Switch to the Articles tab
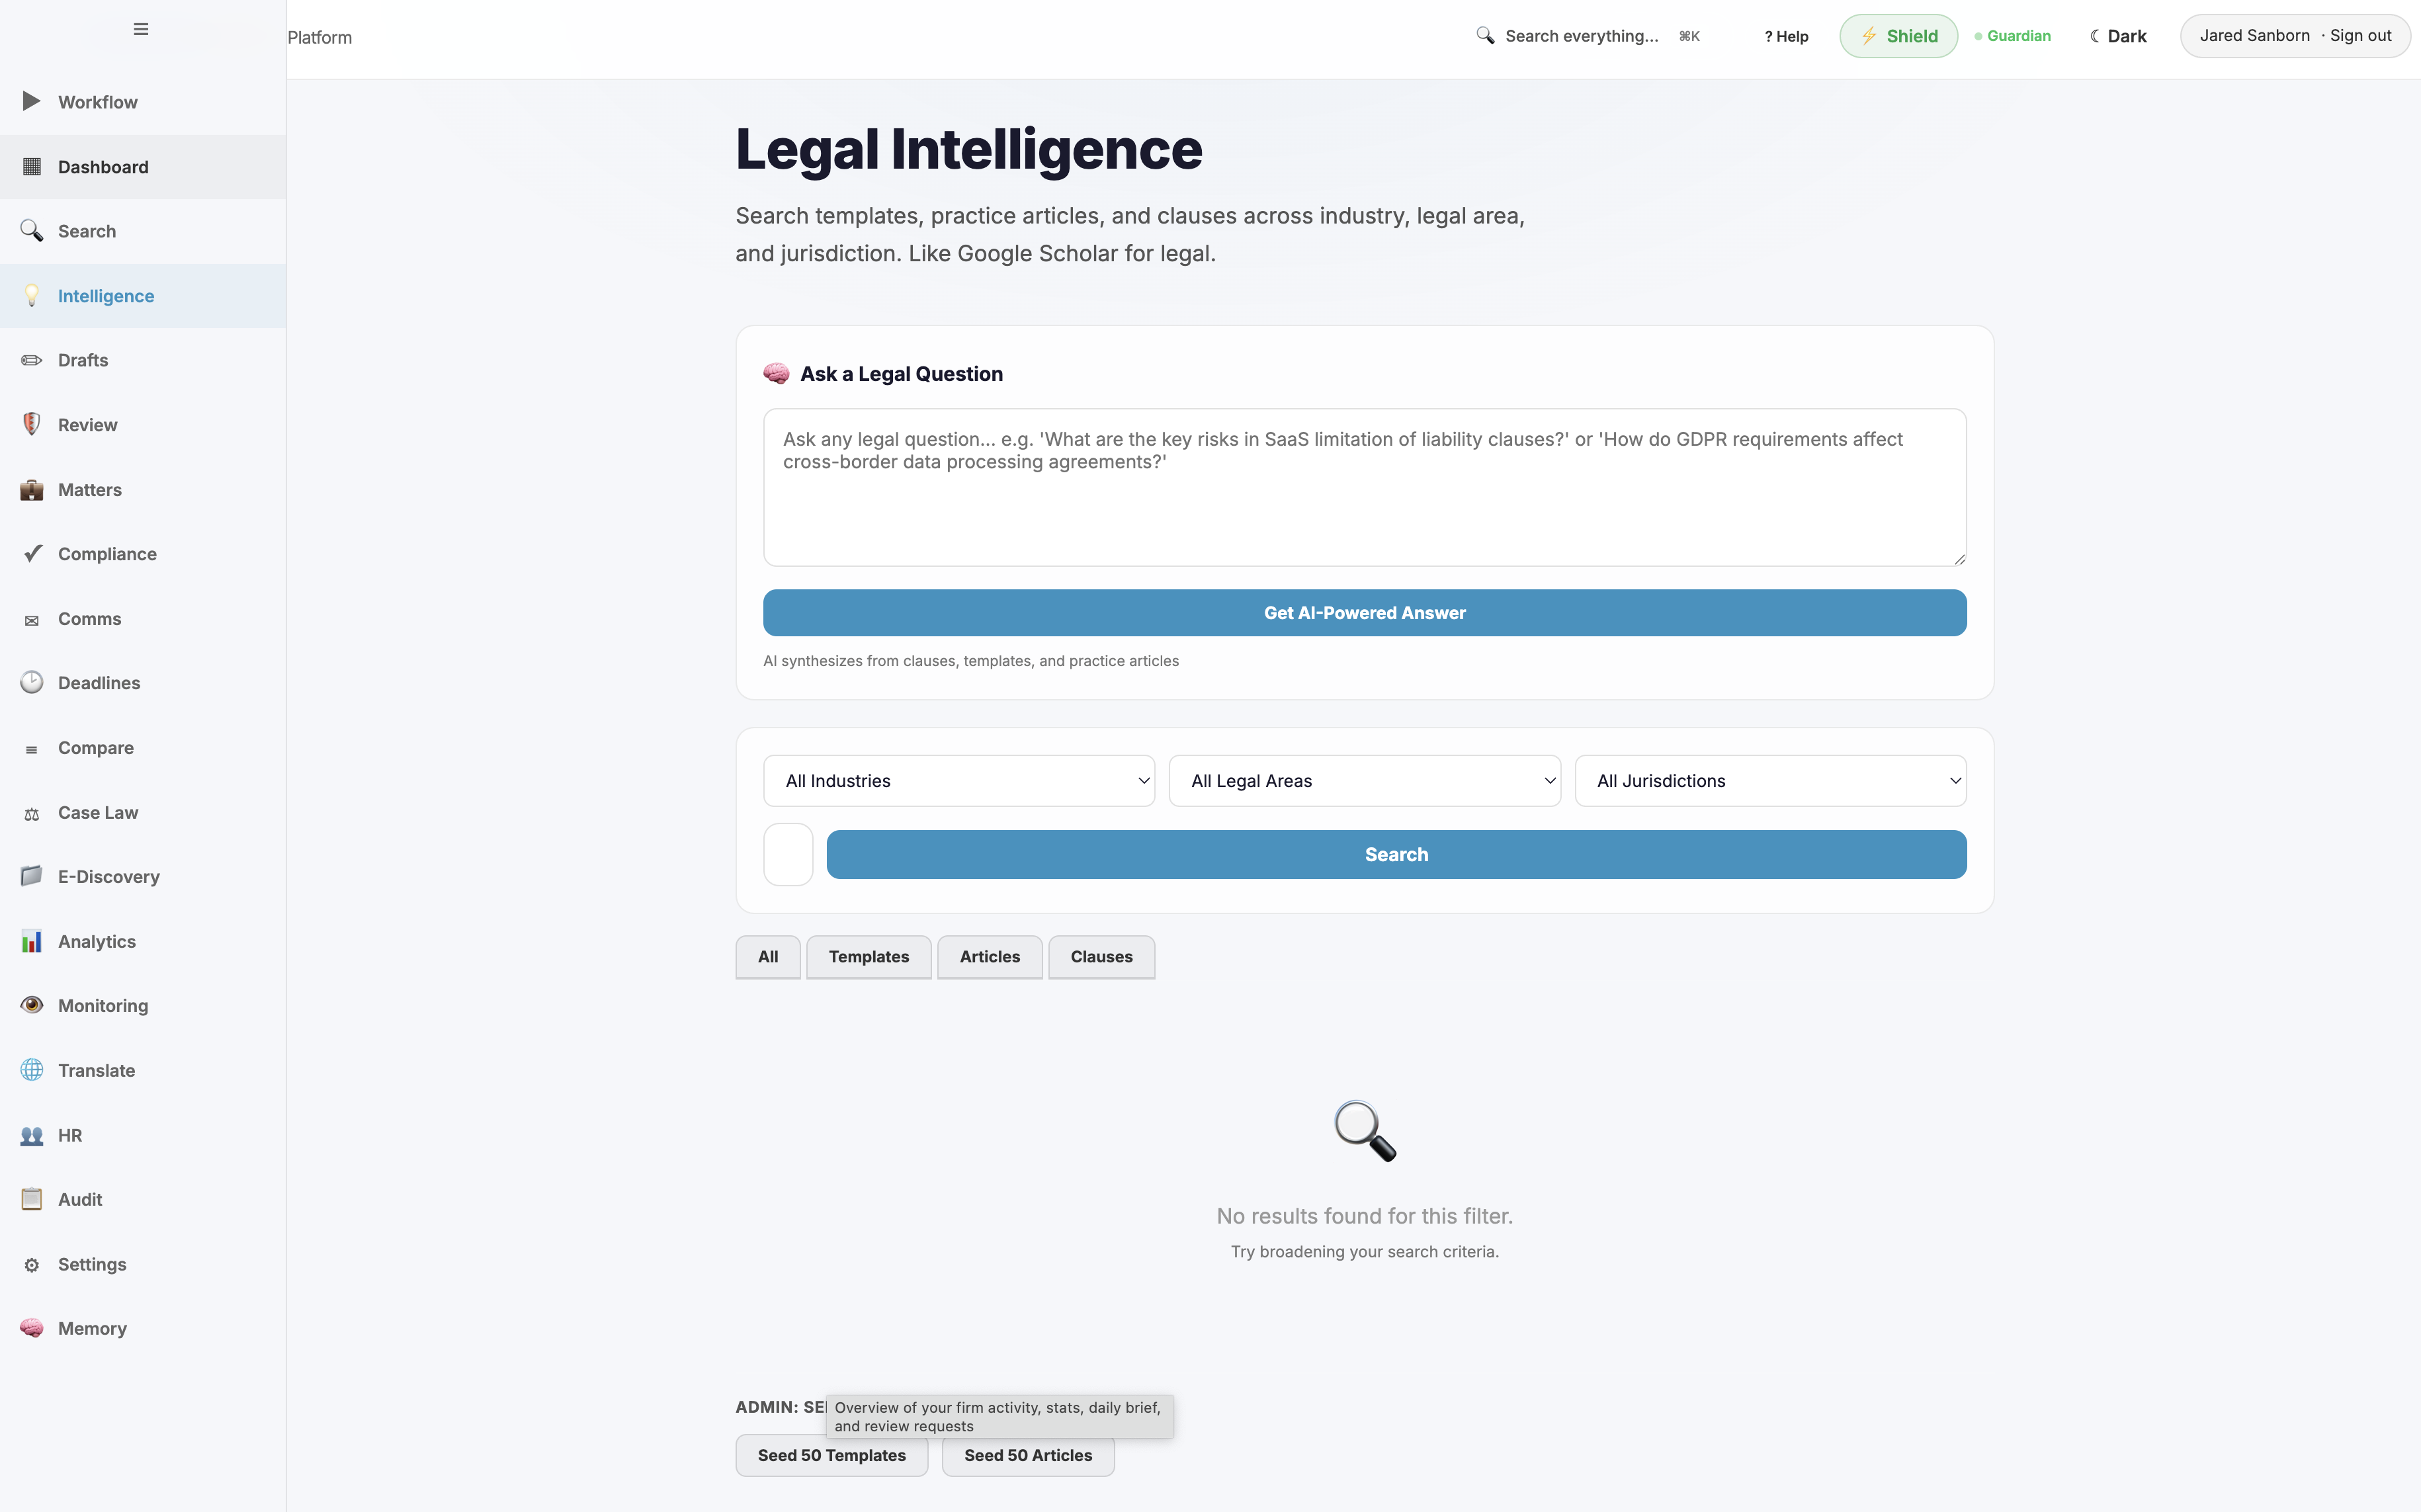Image resolution: width=2421 pixels, height=1512 pixels. point(990,957)
